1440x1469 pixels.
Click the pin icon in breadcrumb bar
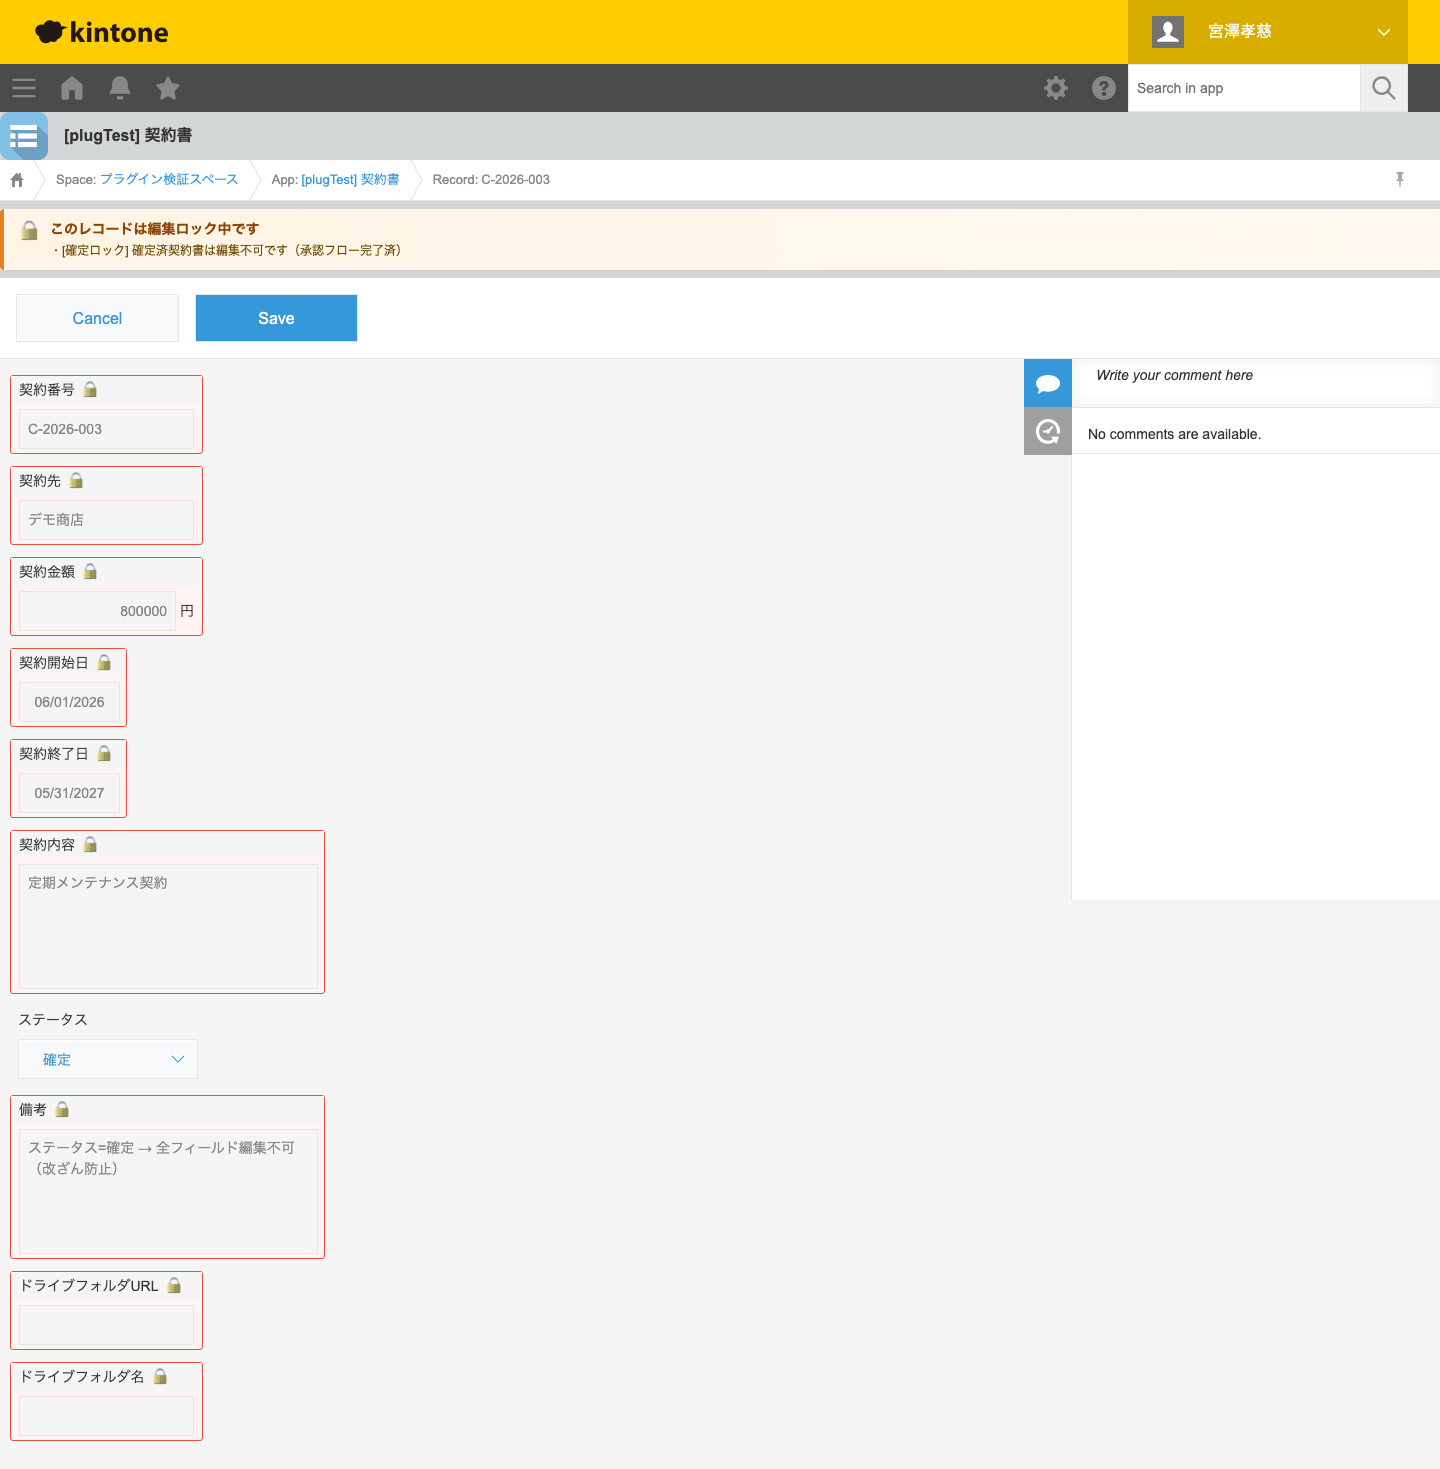tap(1400, 179)
